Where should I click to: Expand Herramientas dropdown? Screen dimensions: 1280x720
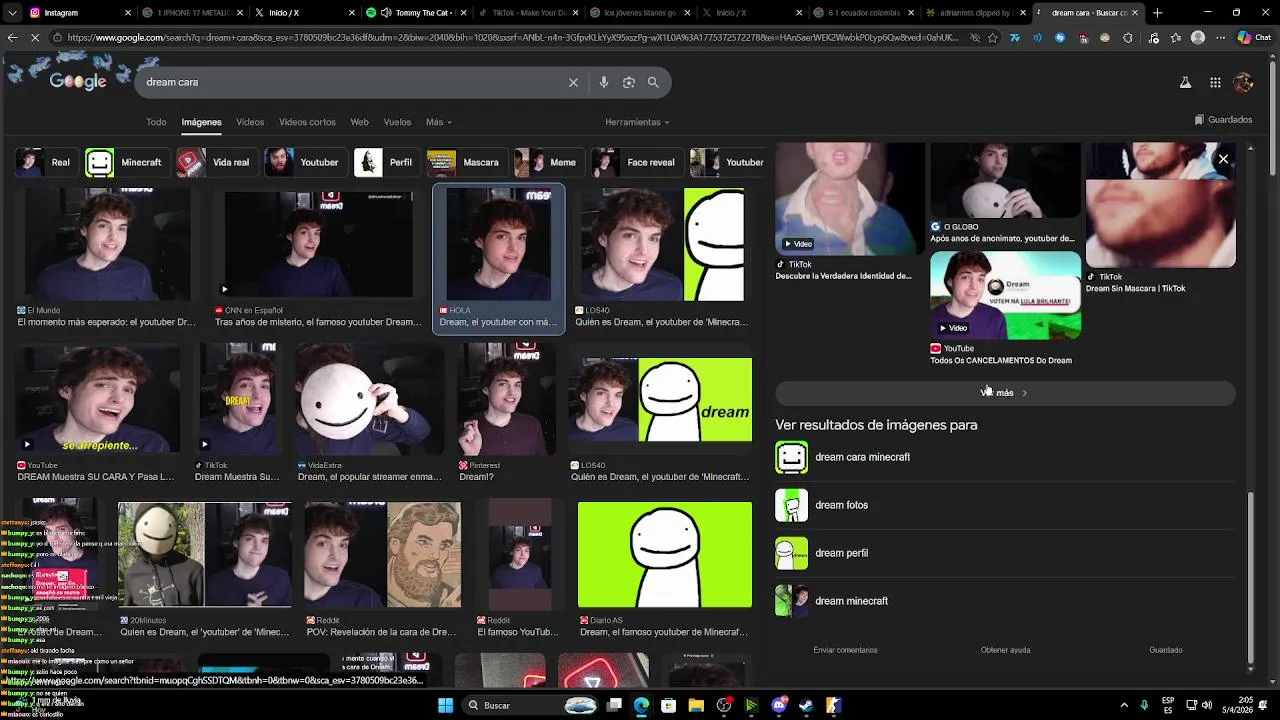coord(637,122)
